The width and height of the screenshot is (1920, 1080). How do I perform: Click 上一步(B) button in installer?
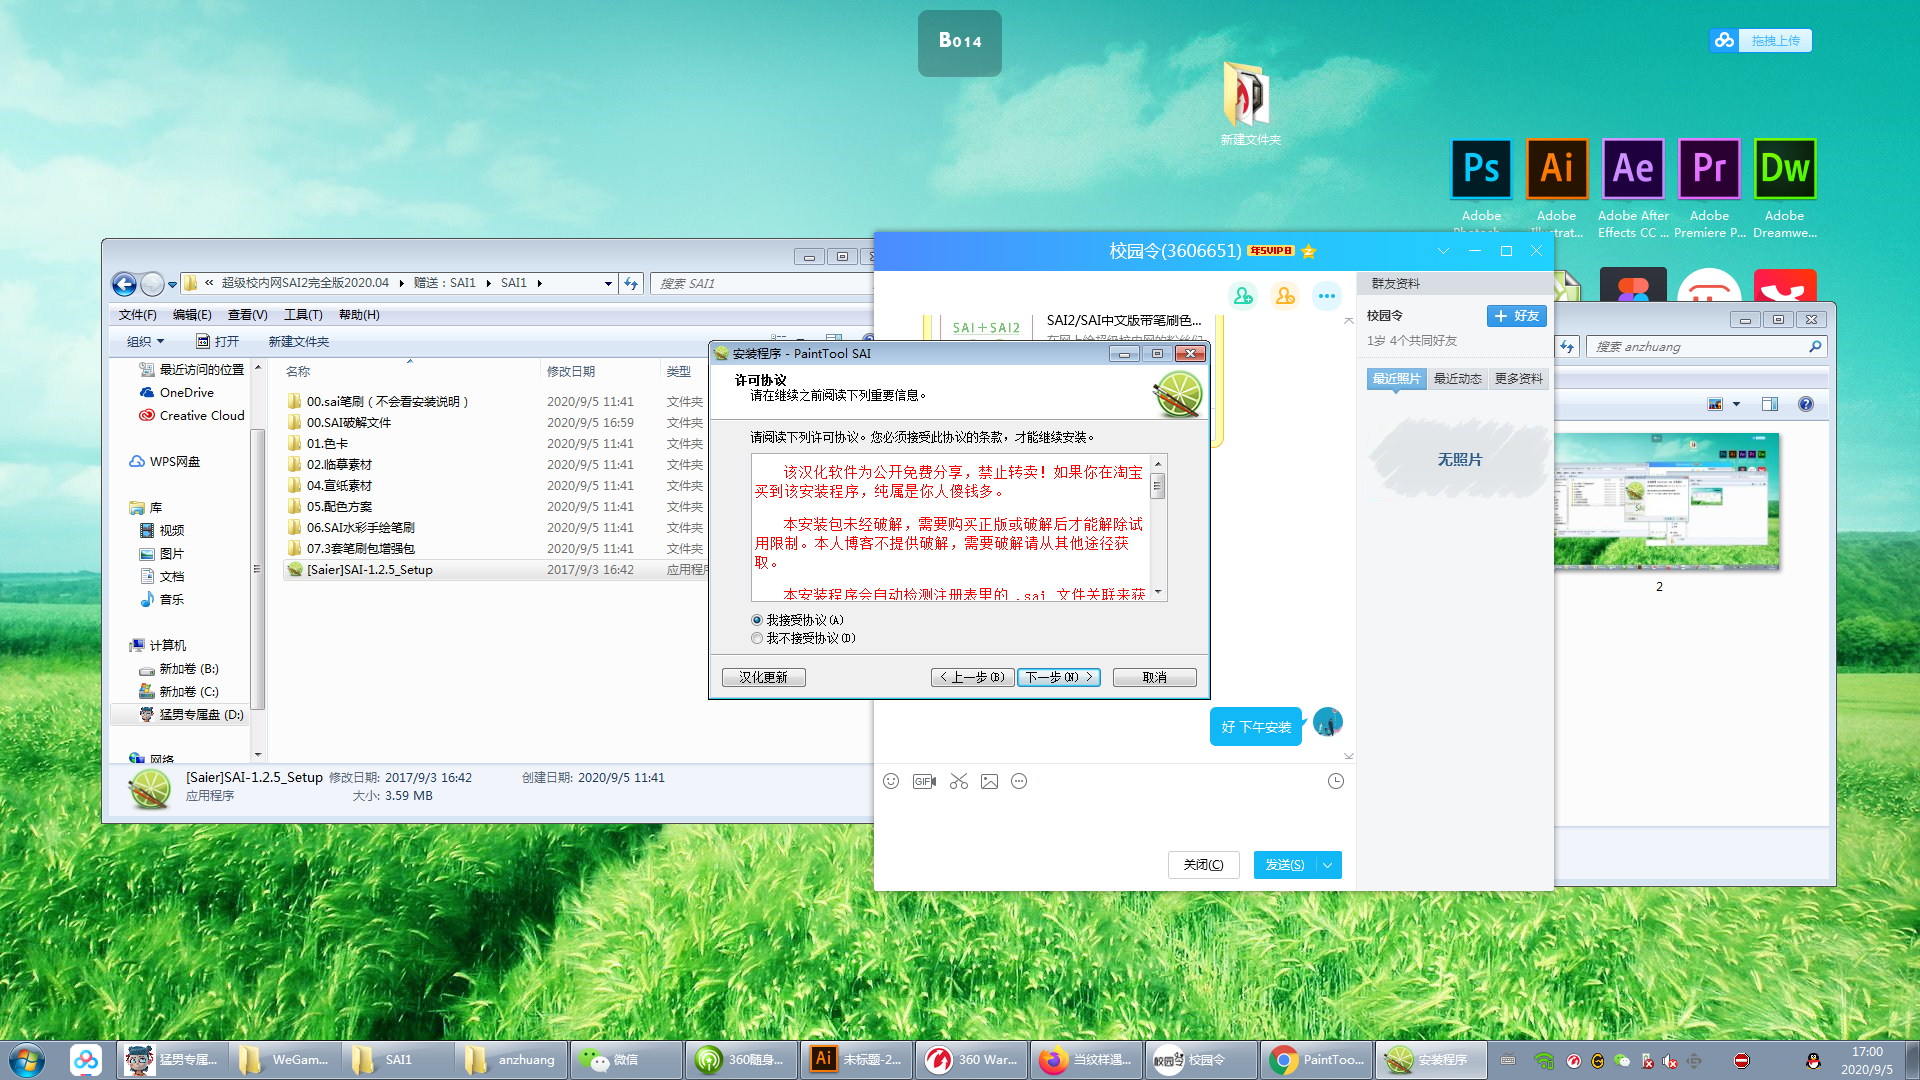click(x=972, y=677)
